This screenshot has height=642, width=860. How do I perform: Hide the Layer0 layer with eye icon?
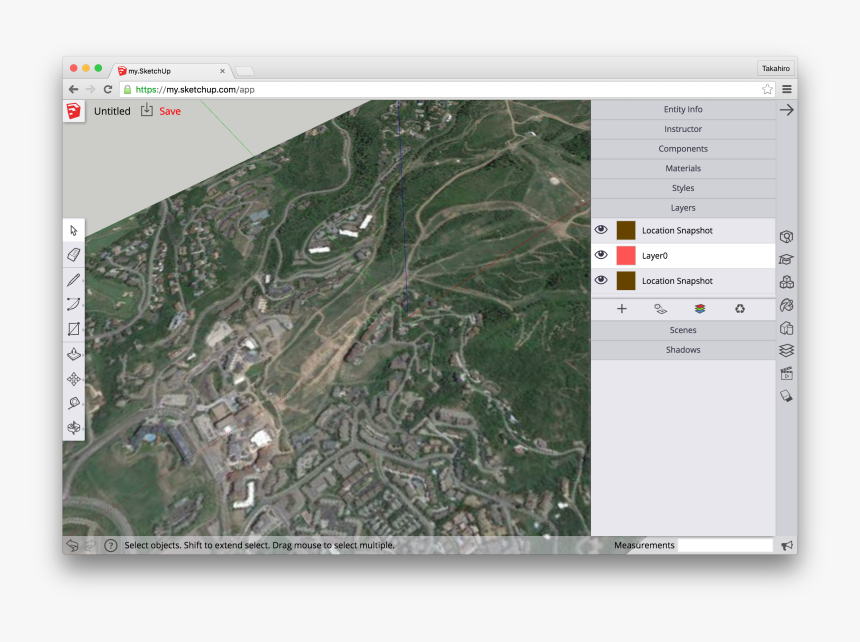click(x=601, y=255)
